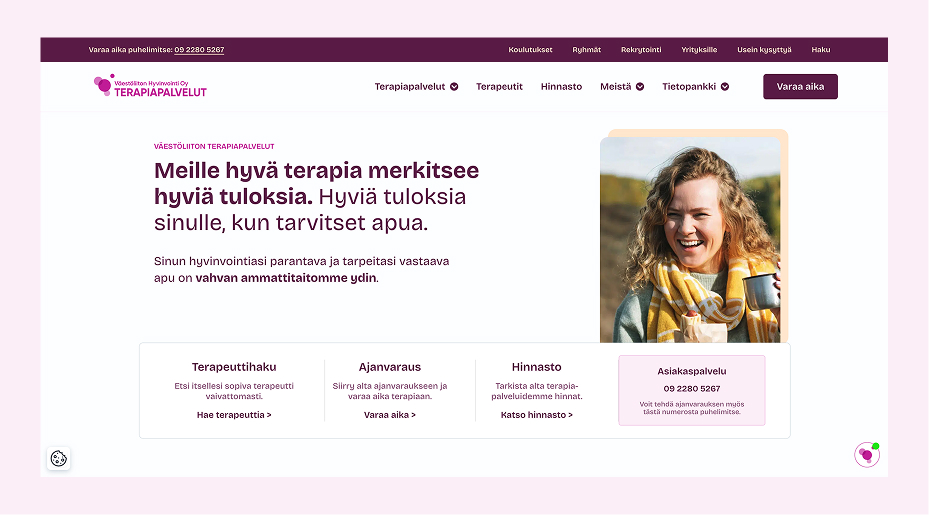Open the chat bubble widget icon

pyautogui.click(x=867, y=455)
